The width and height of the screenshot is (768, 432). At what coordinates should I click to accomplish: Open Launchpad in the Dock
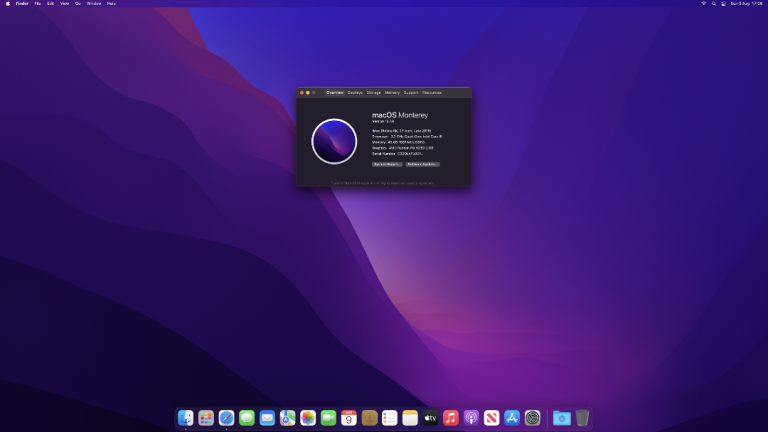(206, 418)
